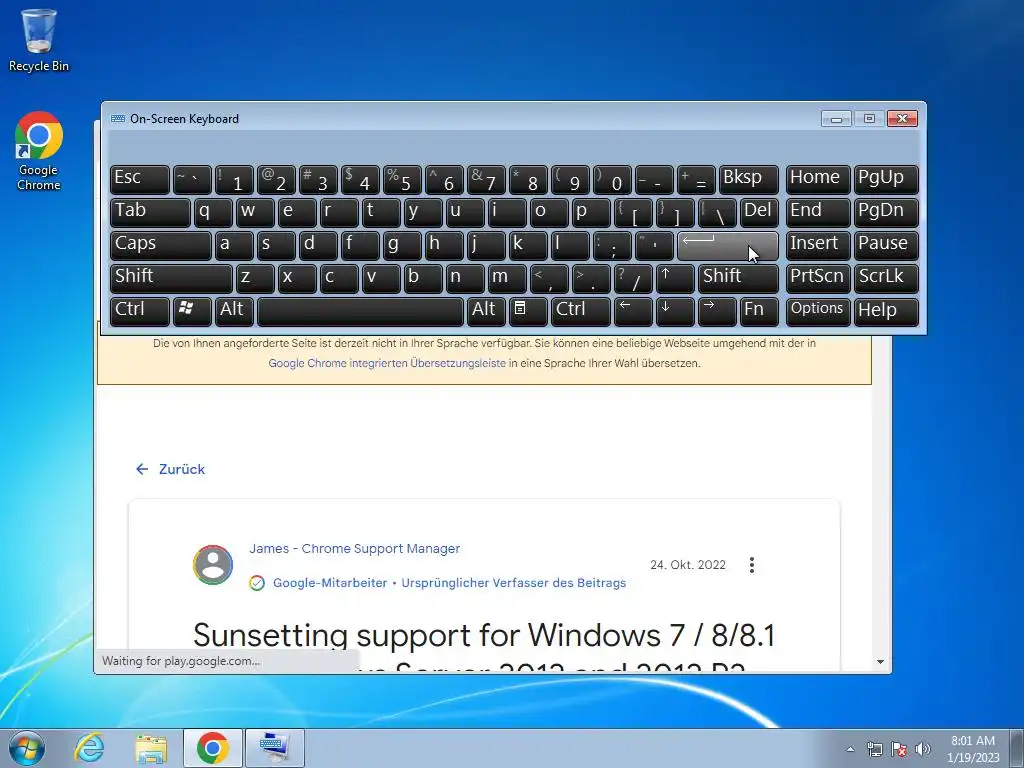Open James - Chrome Support Manager profile link
This screenshot has height=768, width=1024.
[355, 549]
